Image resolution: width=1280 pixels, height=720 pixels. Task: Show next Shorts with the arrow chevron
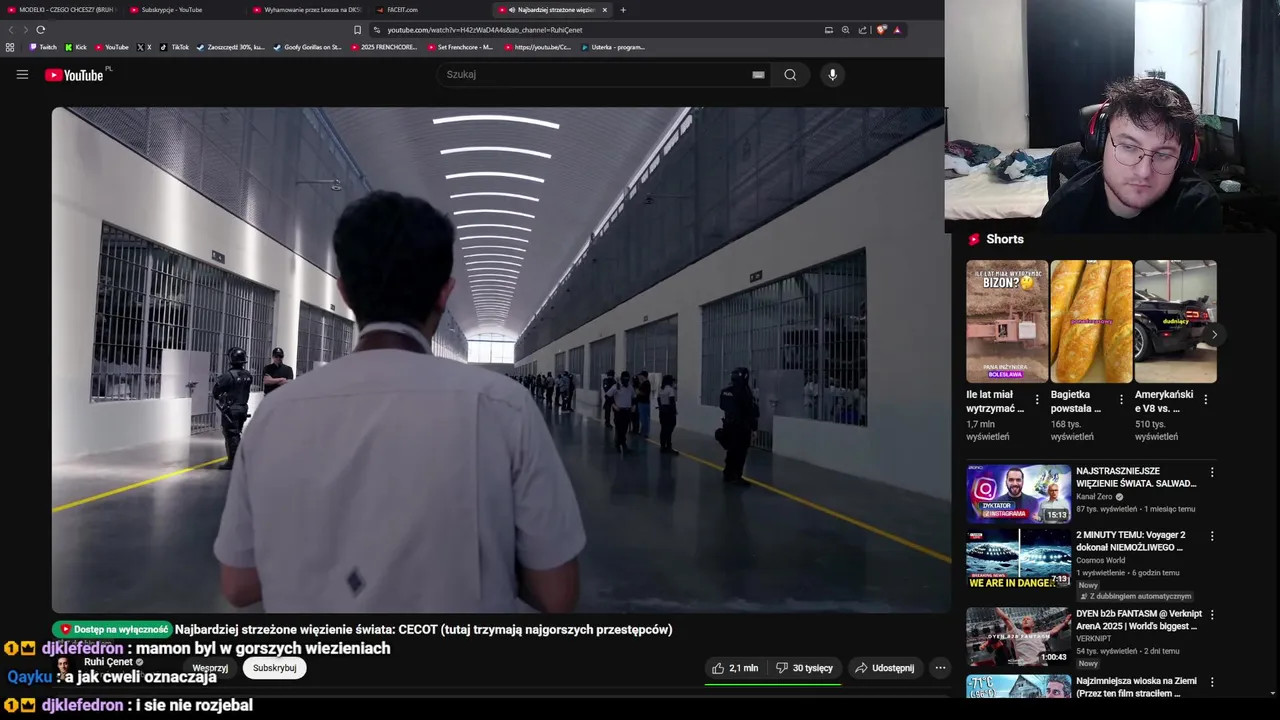(1214, 334)
